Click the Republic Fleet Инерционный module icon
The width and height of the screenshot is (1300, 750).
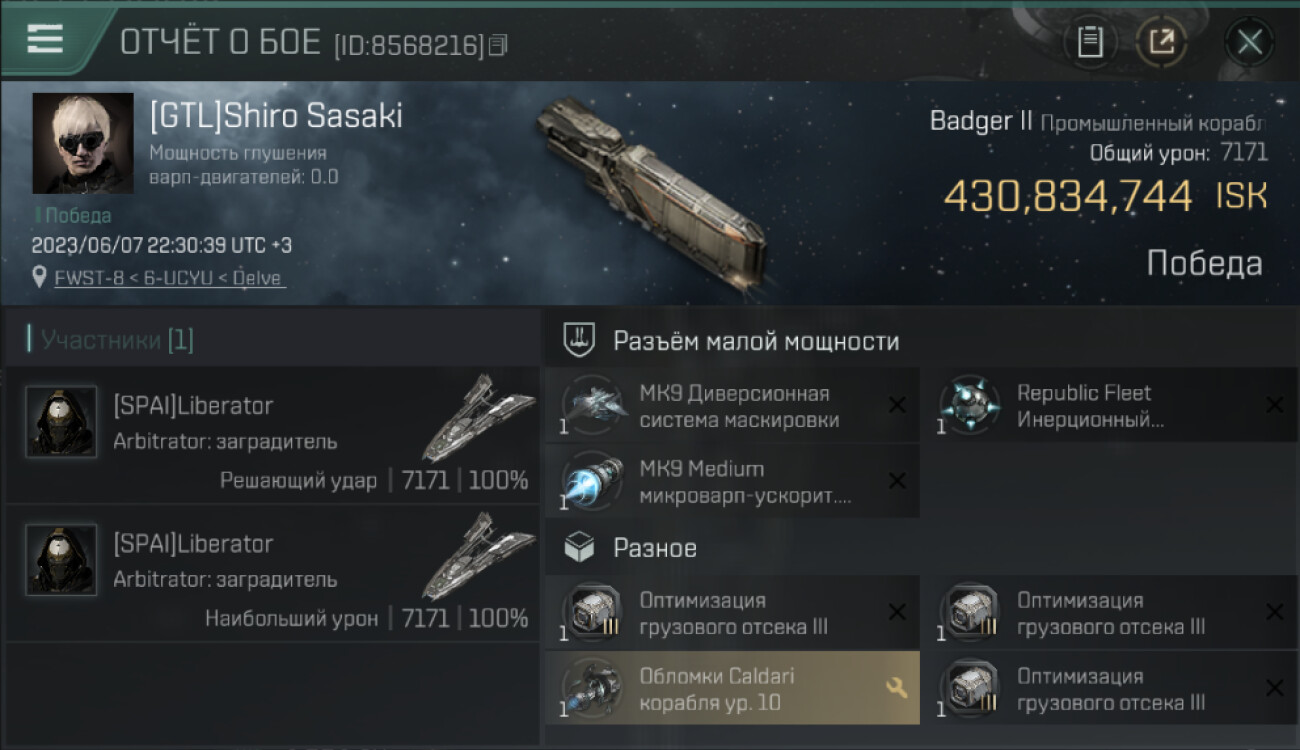[970, 405]
